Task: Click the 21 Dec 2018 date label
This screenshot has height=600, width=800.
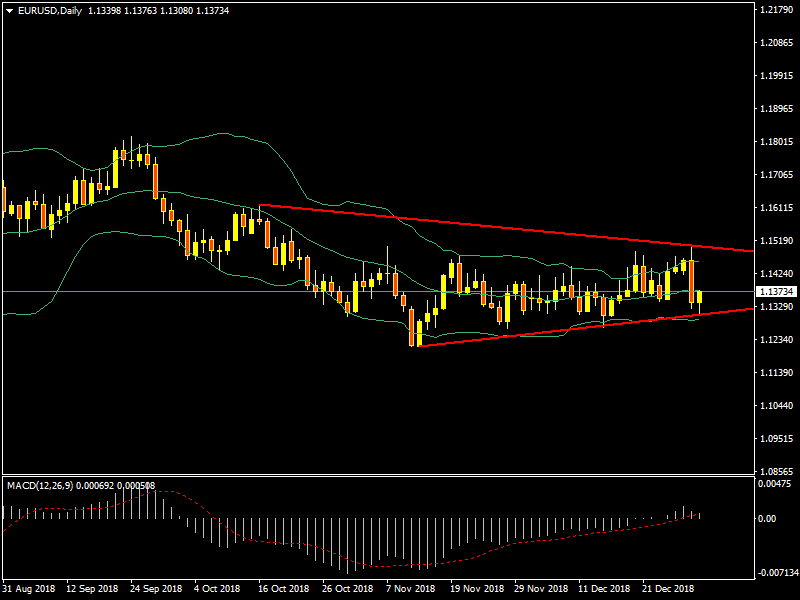Action: (x=667, y=589)
